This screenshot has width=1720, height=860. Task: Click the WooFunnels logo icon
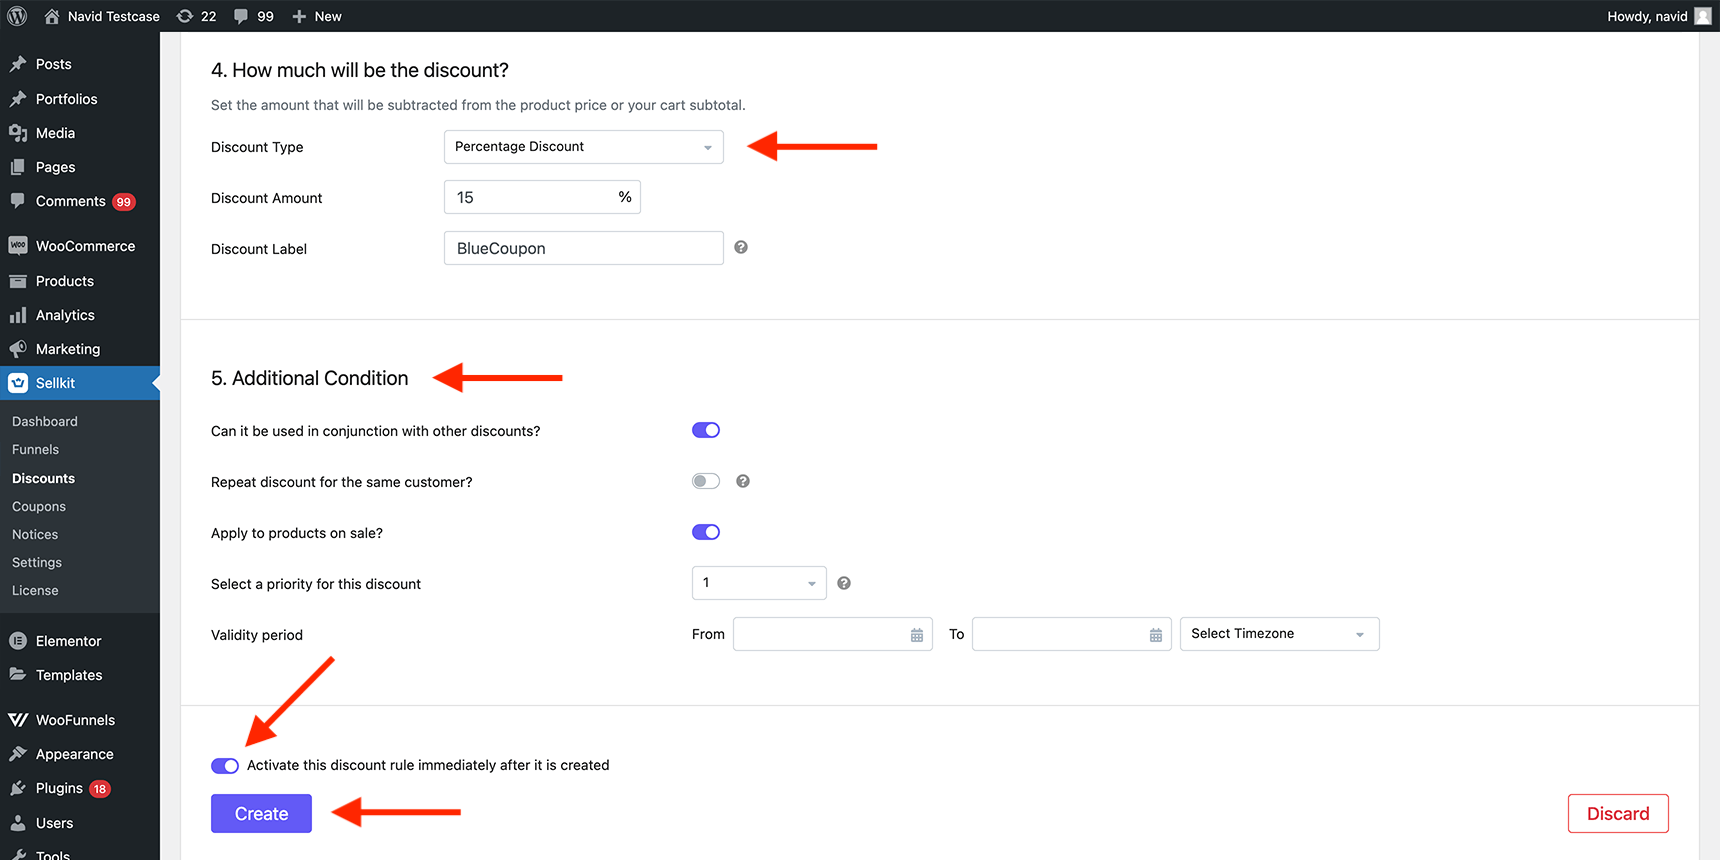coord(18,720)
